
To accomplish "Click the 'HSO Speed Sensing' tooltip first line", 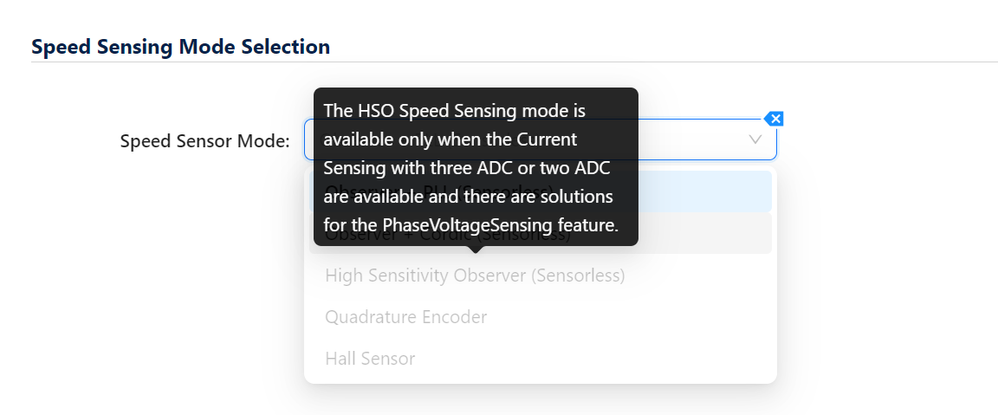I will [454, 111].
